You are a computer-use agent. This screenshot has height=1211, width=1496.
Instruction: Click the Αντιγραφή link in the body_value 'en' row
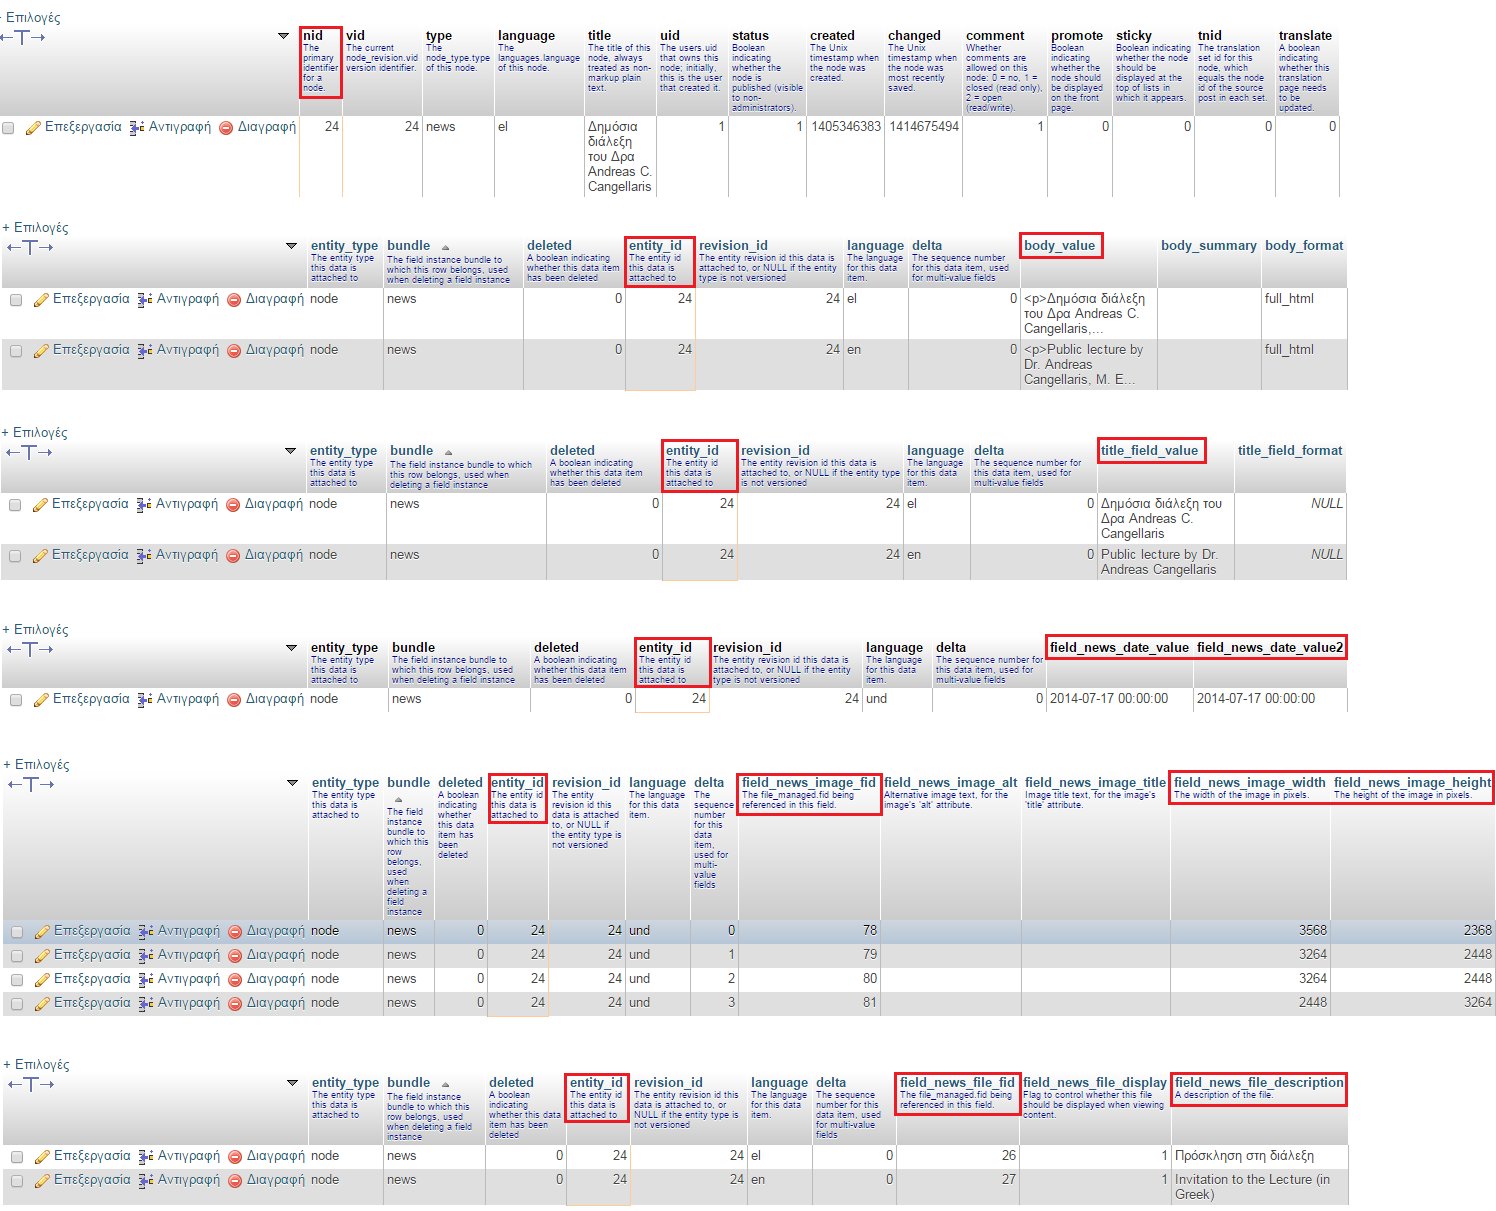188,350
